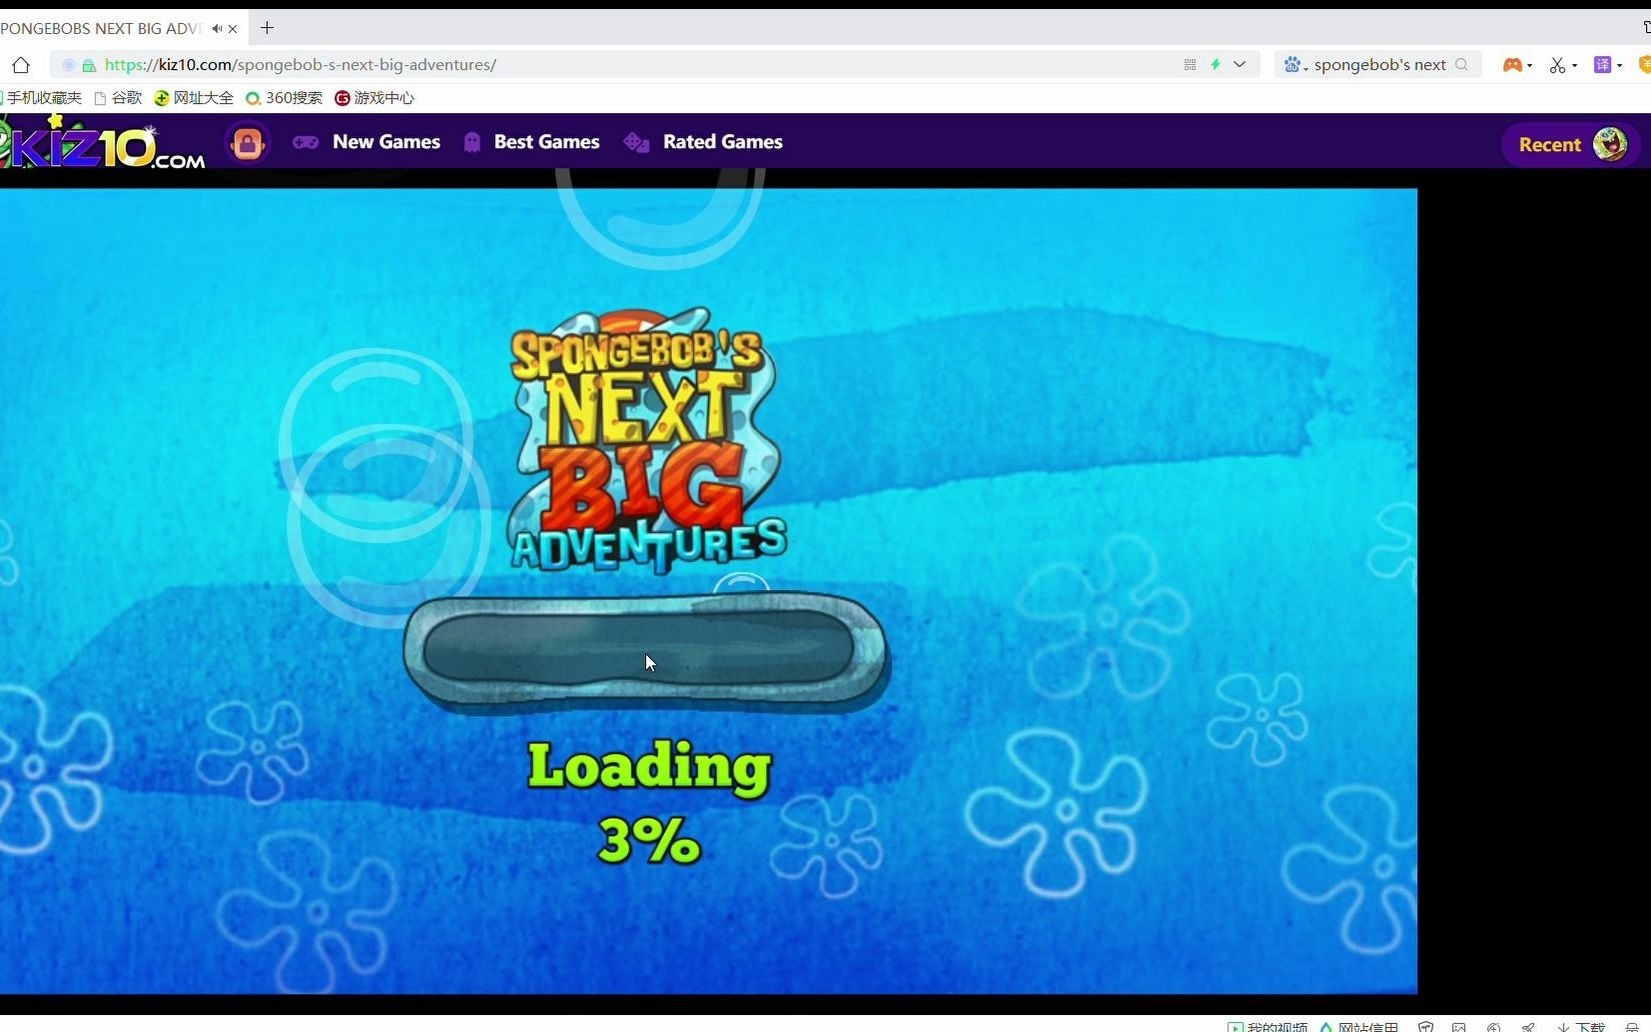Click the SpongeBob's Next Big Adventures logo
This screenshot has height=1032, width=1651.
(646, 440)
